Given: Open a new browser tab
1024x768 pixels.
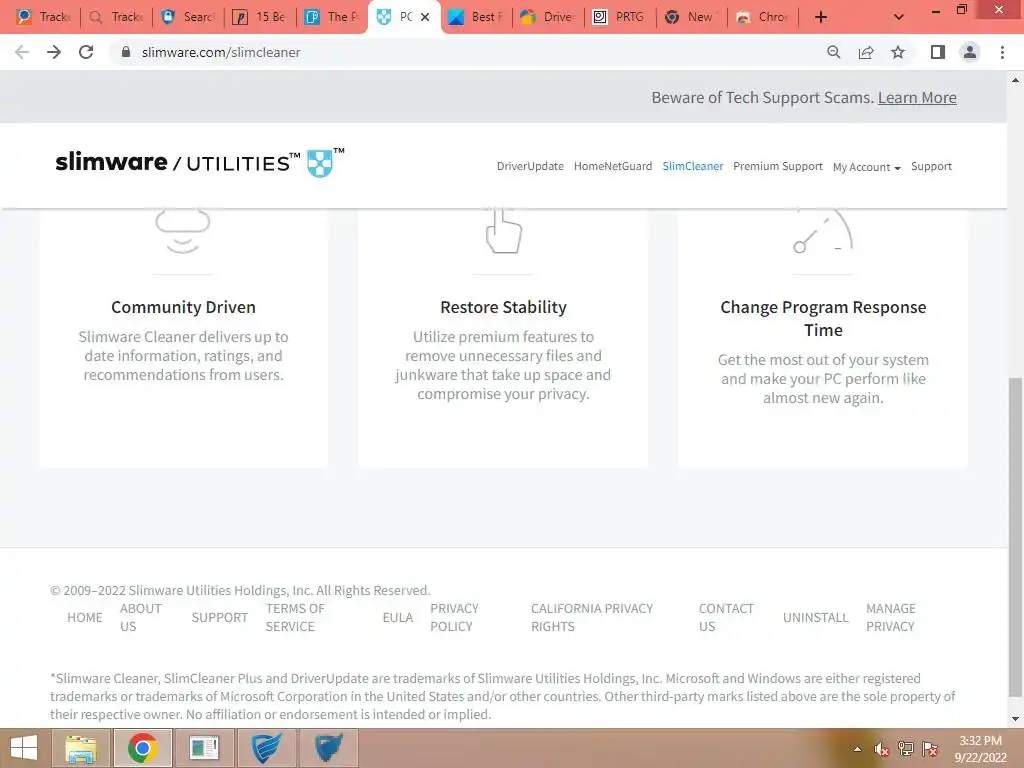Looking at the screenshot, I should [821, 17].
